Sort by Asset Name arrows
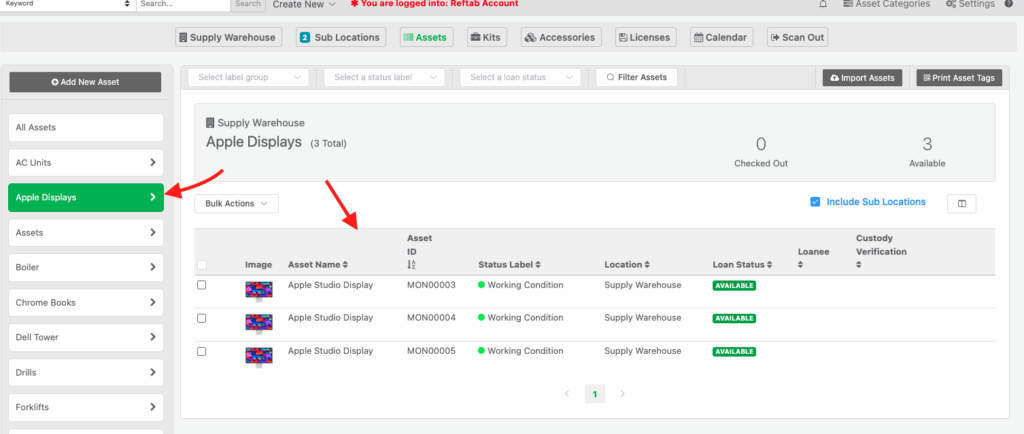This screenshot has width=1024, height=434. click(x=345, y=265)
